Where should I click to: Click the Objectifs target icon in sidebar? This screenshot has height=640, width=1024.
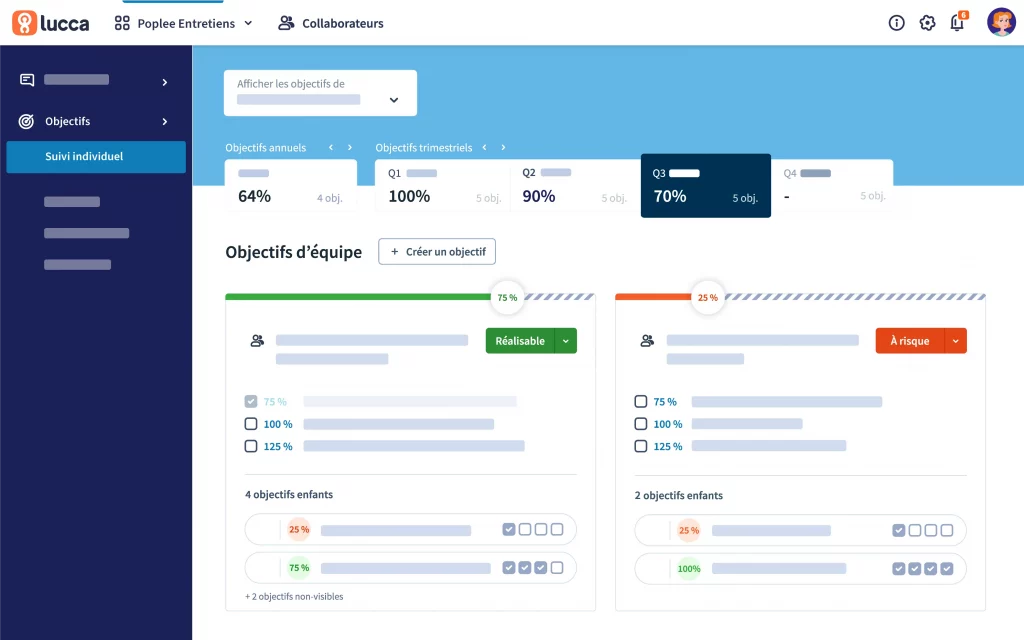point(26,121)
